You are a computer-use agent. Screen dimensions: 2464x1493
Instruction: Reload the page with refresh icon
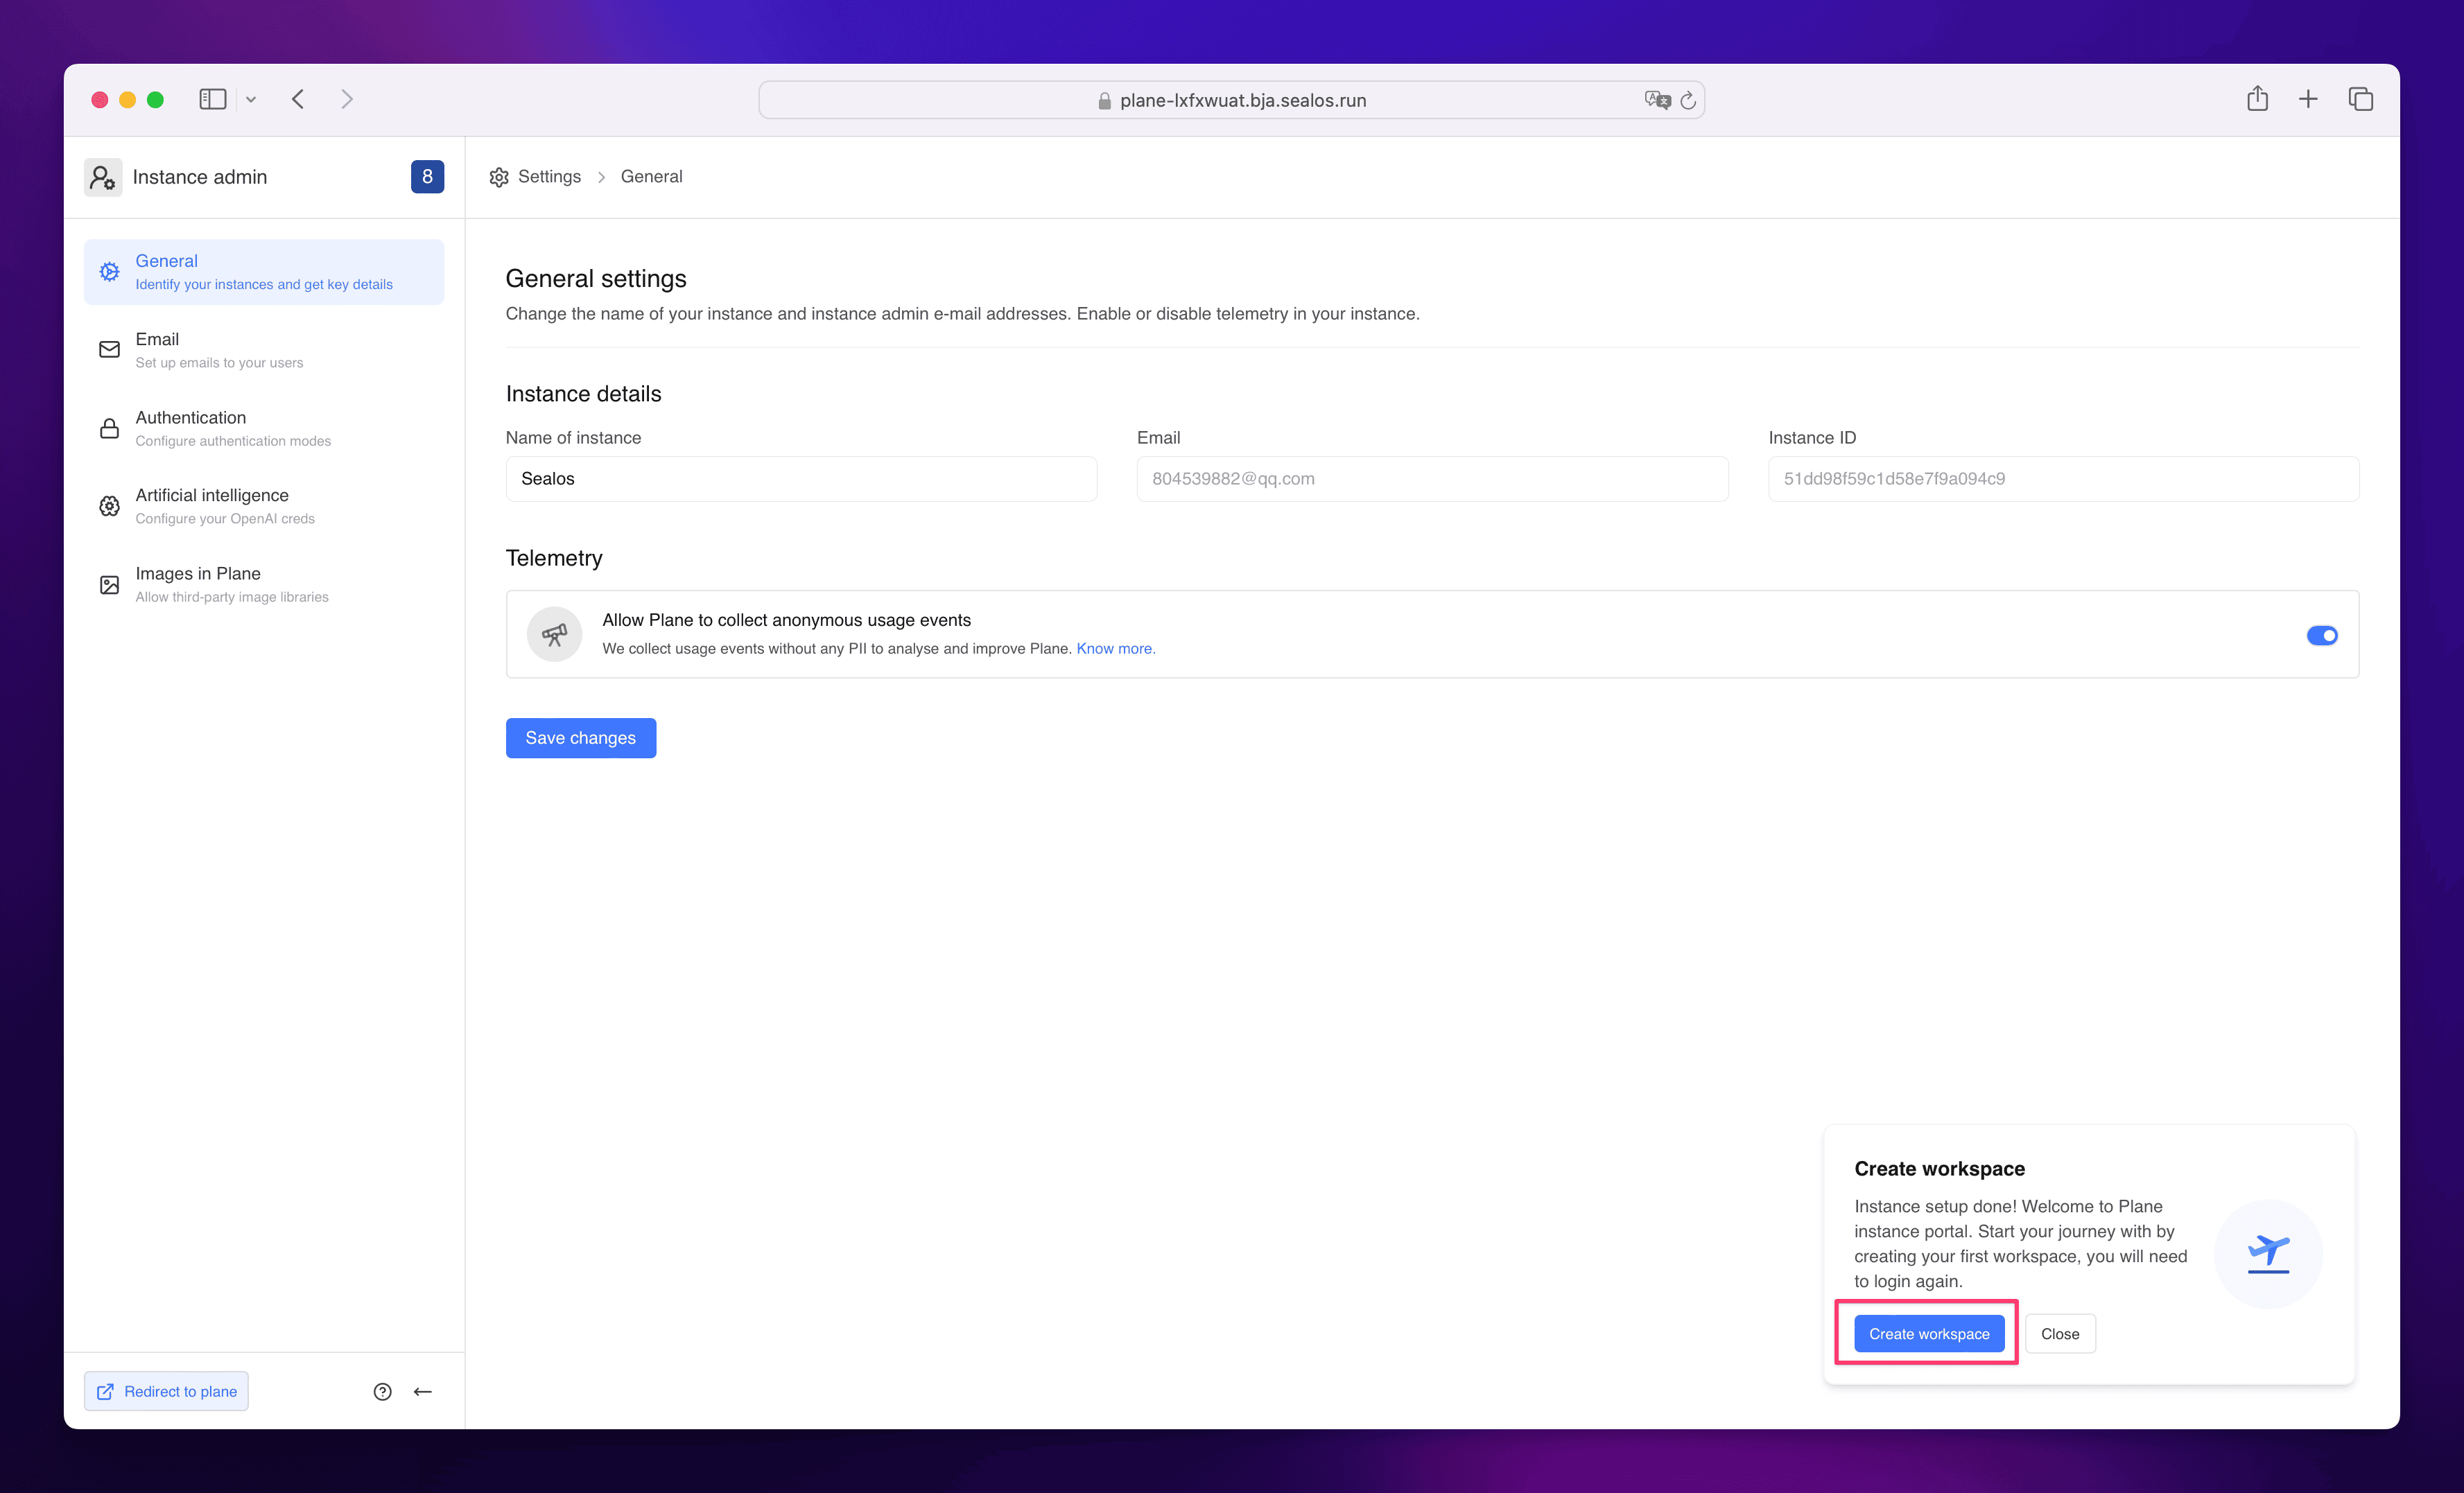tap(1688, 100)
